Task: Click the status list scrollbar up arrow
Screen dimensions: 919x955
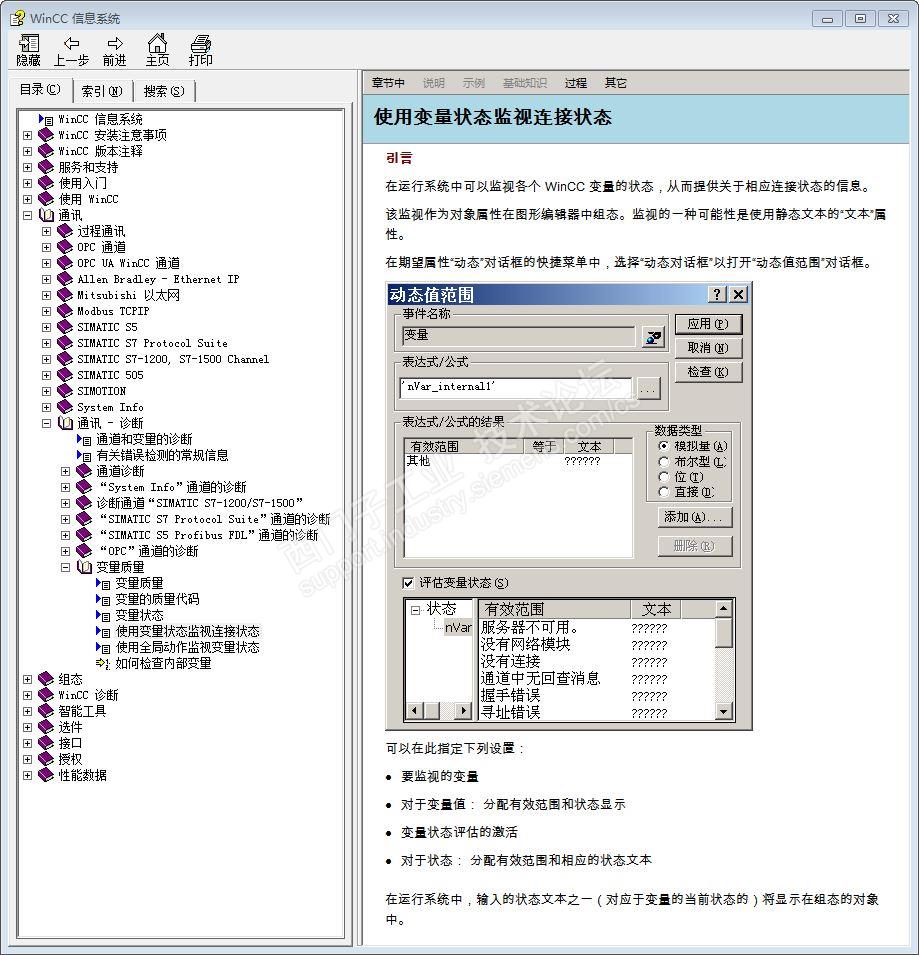Action: 723,608
